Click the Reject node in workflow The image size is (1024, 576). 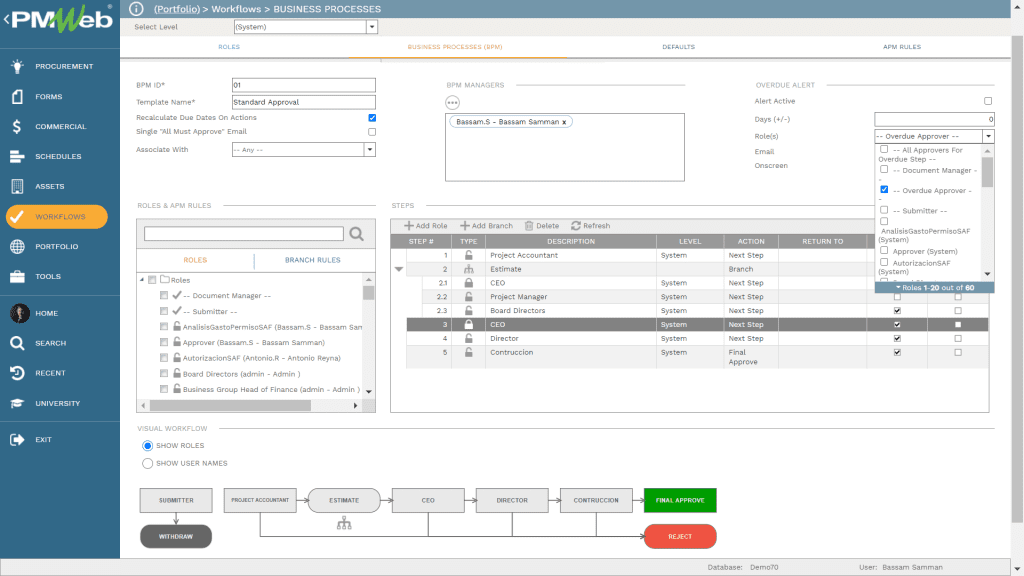(680, 536)
